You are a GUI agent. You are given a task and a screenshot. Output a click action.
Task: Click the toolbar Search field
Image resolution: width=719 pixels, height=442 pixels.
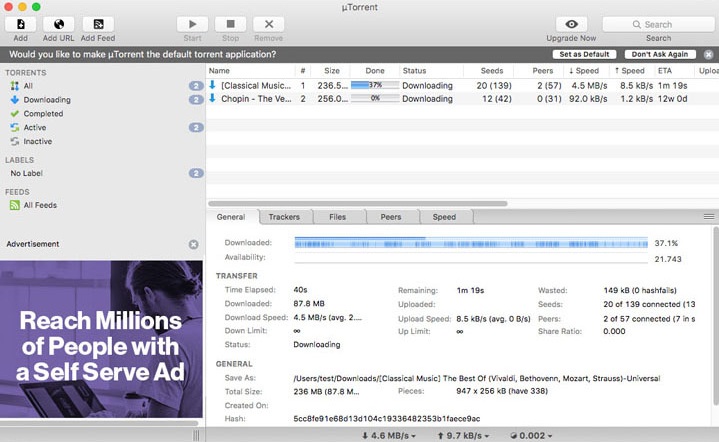point(658,24)
